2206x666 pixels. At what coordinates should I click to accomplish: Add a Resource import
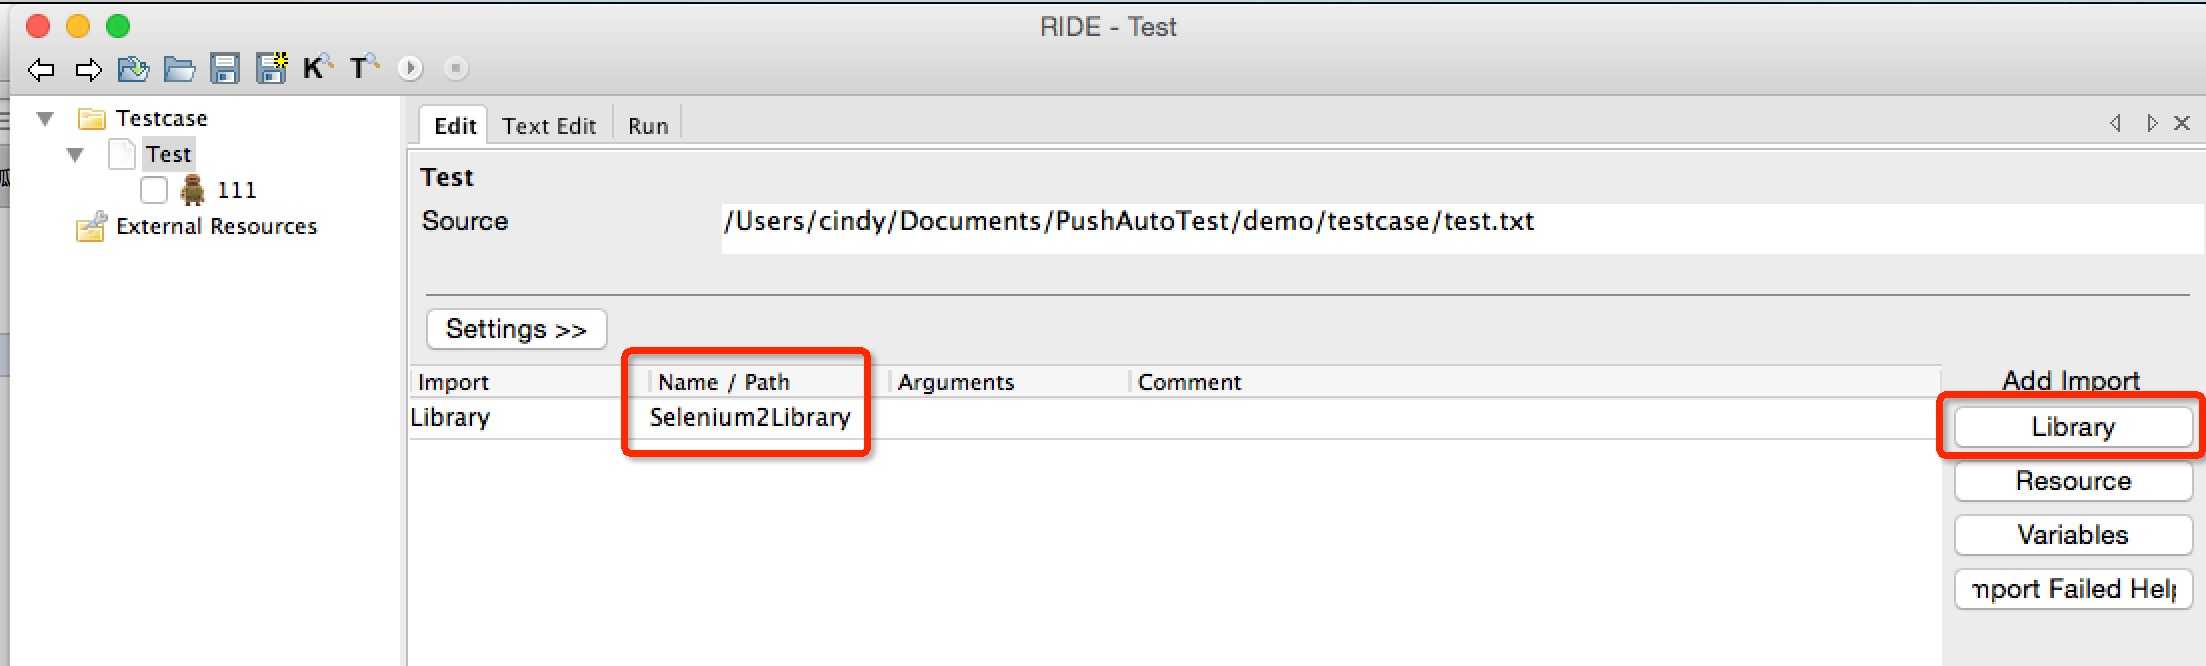(2073, 481)
